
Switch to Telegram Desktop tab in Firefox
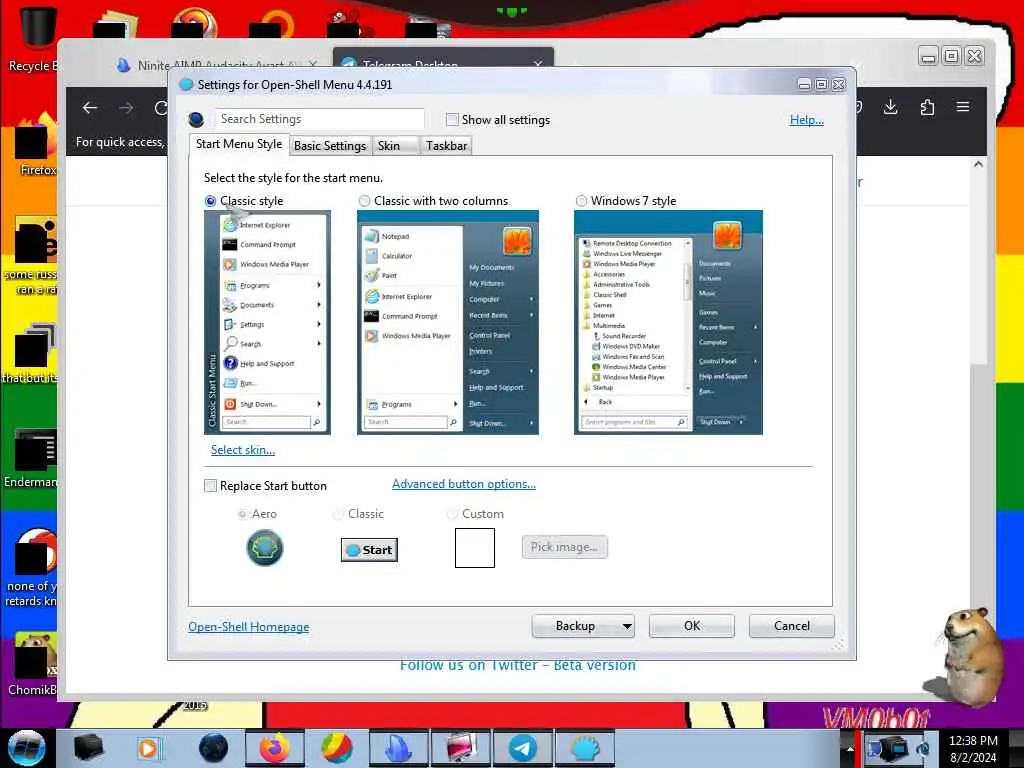(443, 57)
